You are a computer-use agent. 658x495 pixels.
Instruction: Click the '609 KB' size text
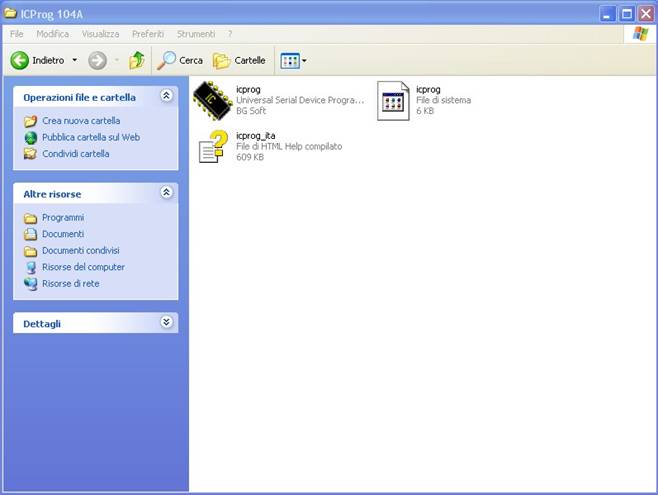tap(250, 157)
